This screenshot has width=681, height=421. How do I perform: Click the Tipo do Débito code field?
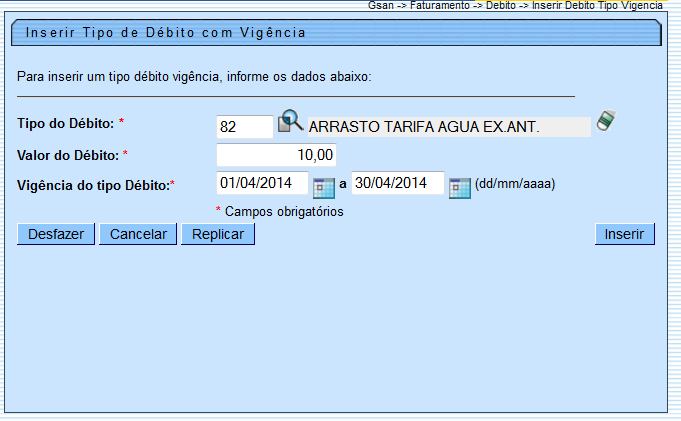(x=244, y=126)
